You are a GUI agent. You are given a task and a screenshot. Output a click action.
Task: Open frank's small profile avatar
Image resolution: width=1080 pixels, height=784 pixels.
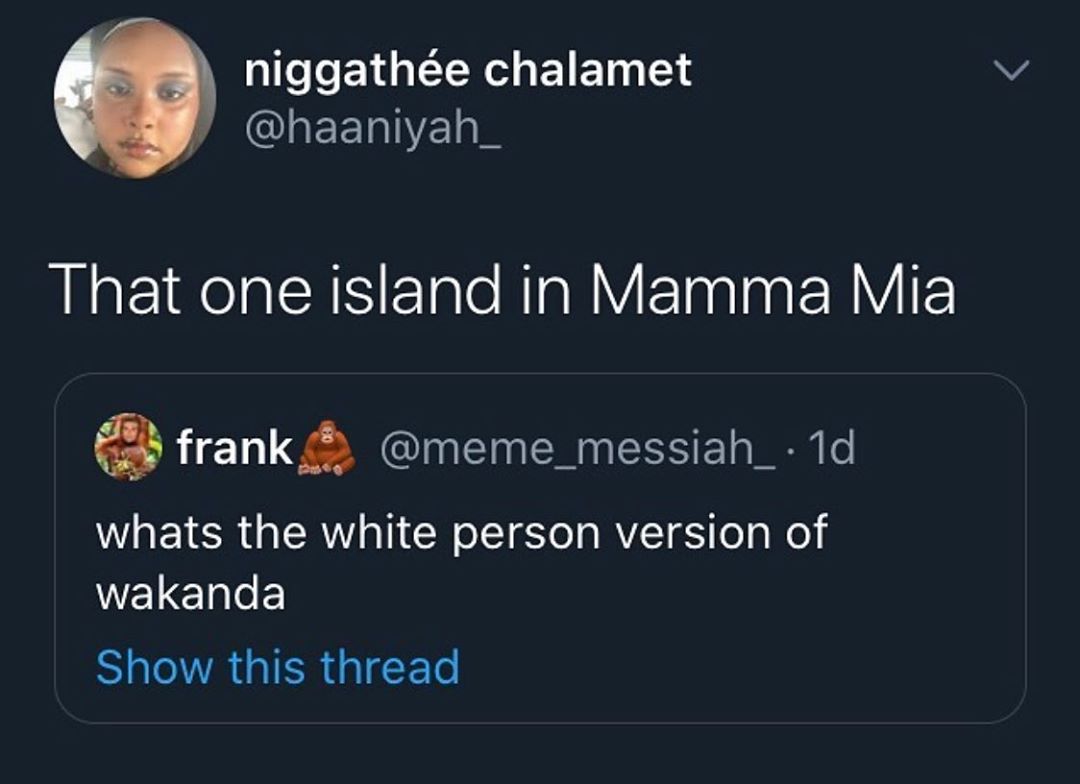pyautogui.click(x=129, y=447)
